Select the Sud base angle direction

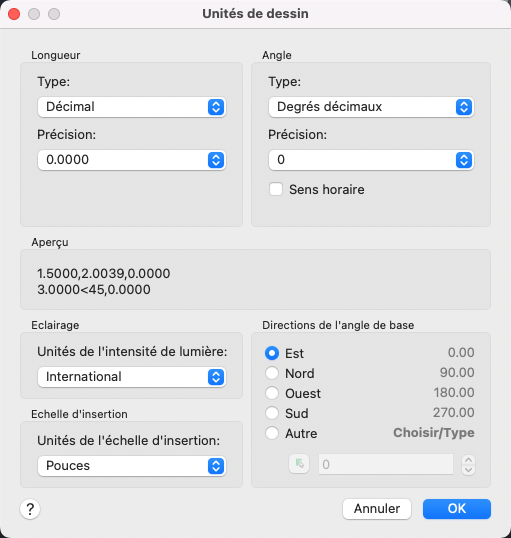tap(272, 413)
